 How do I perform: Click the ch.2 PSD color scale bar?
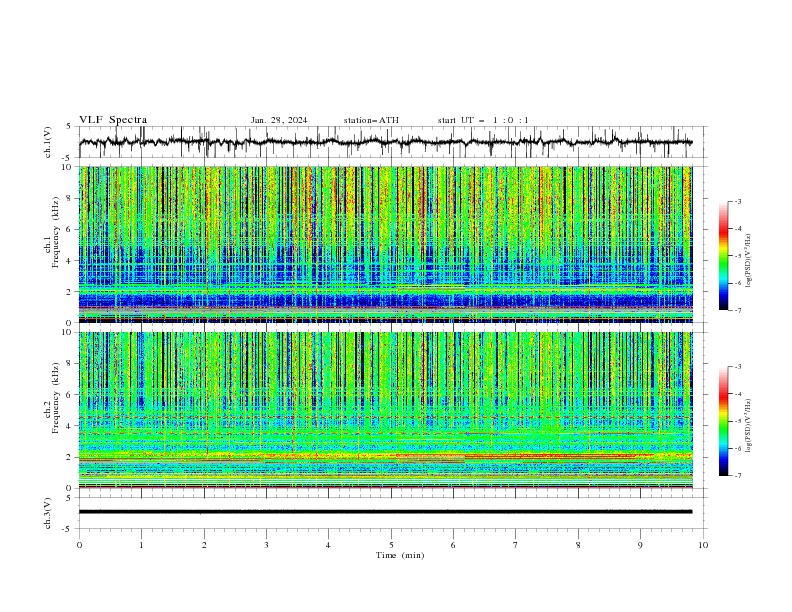click(x=723, y=421)
